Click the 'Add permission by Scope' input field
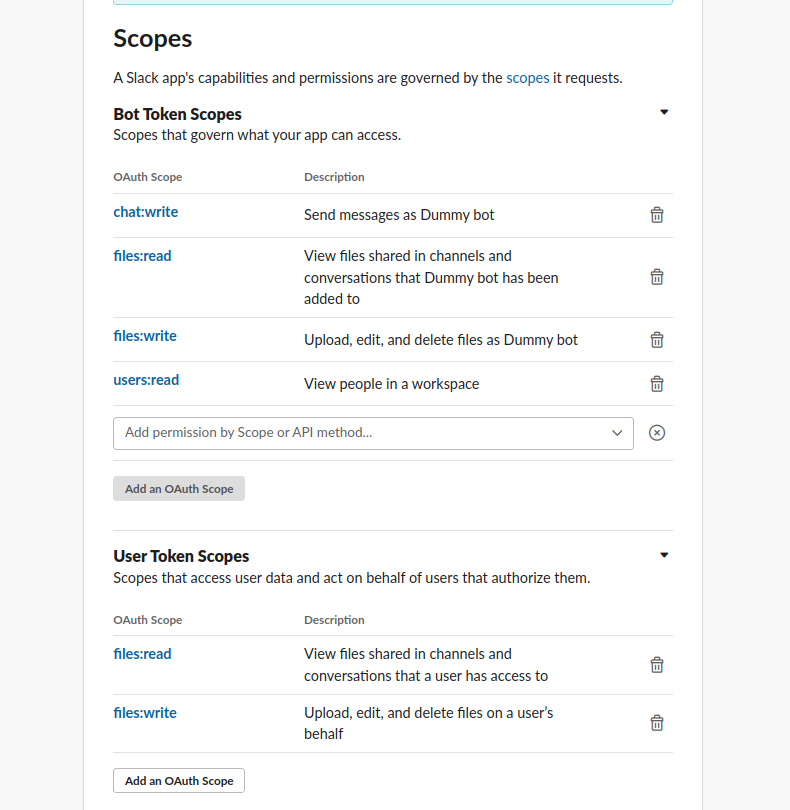This screenshot has height=810, width=790. [x=360, y=433]
